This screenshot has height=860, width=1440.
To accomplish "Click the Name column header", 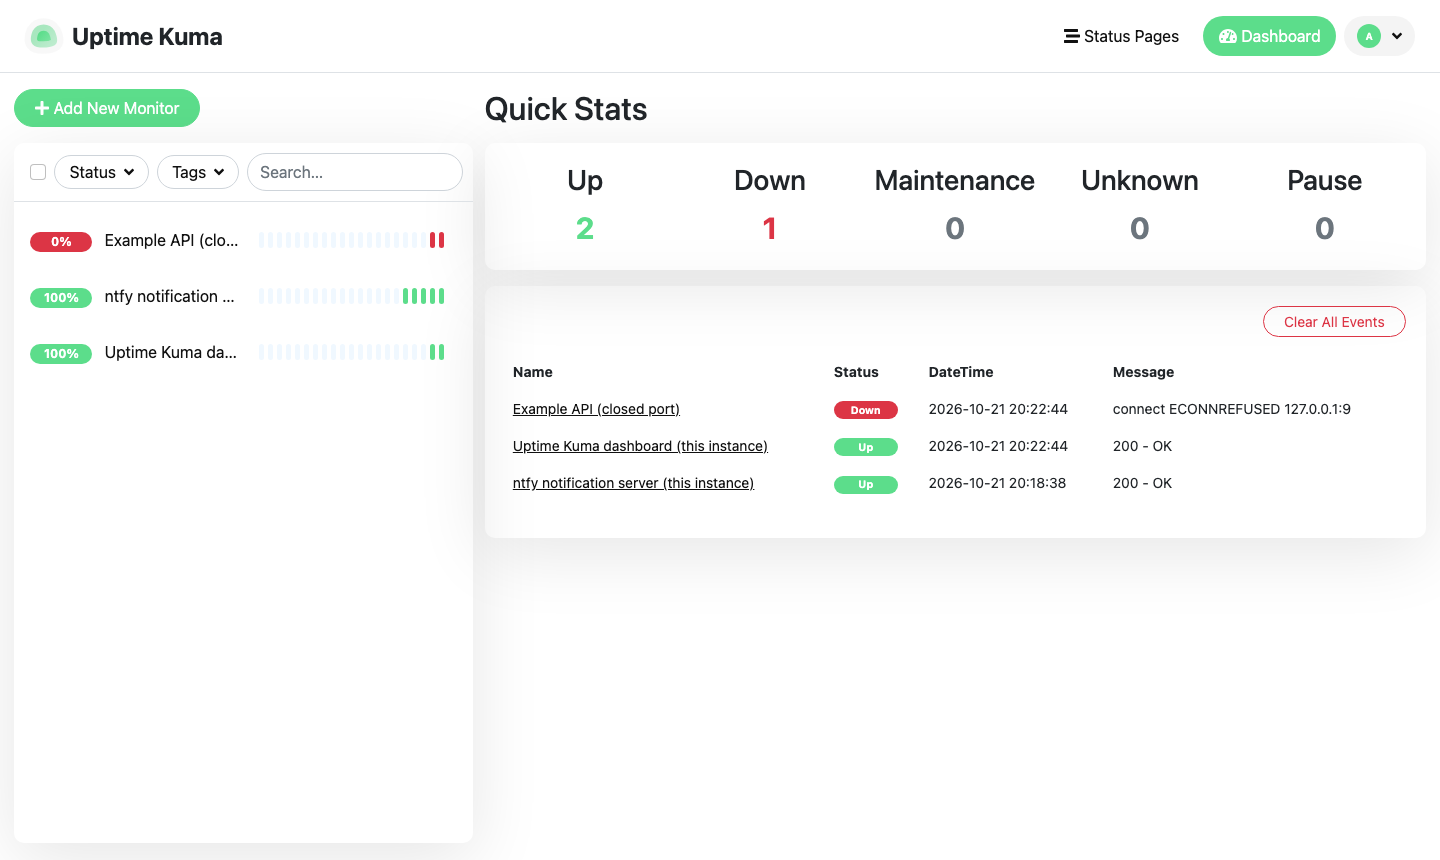I will [533, 372].
